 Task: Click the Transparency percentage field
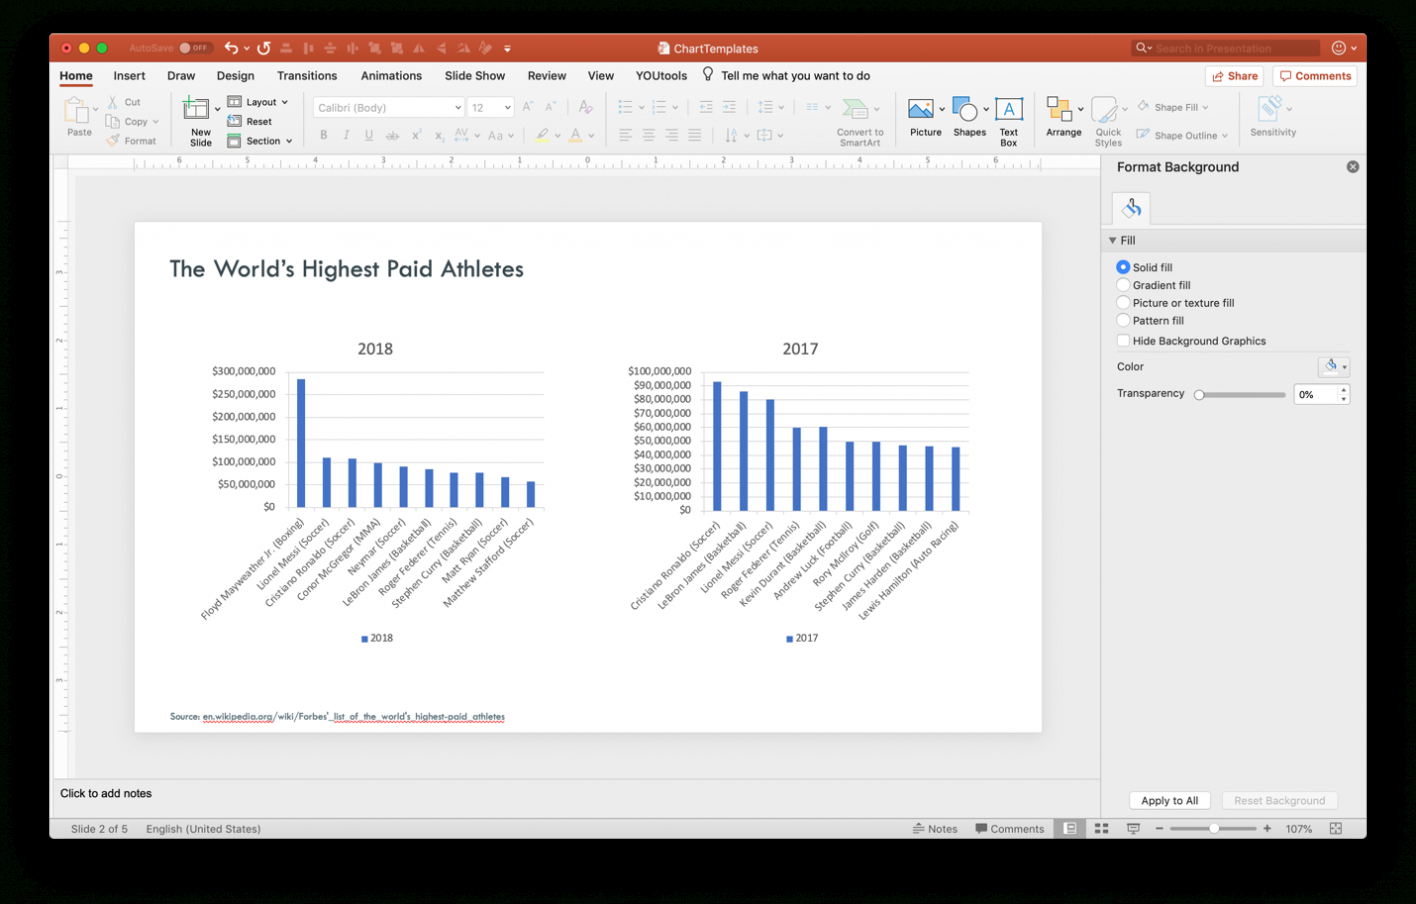tap(1315, 394)
